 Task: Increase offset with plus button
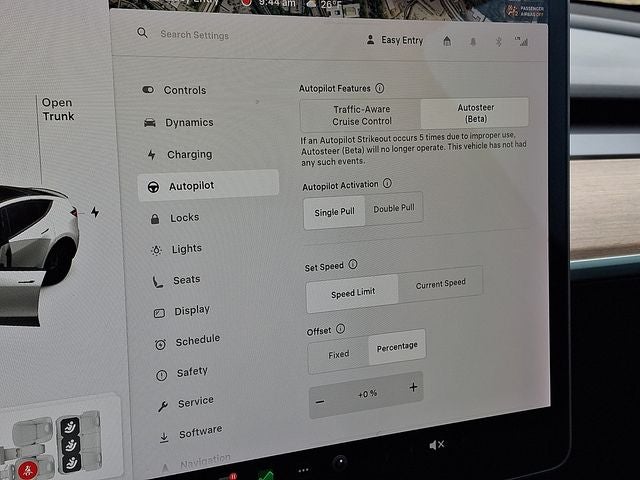pyautogui.click(x=413, y=387)
